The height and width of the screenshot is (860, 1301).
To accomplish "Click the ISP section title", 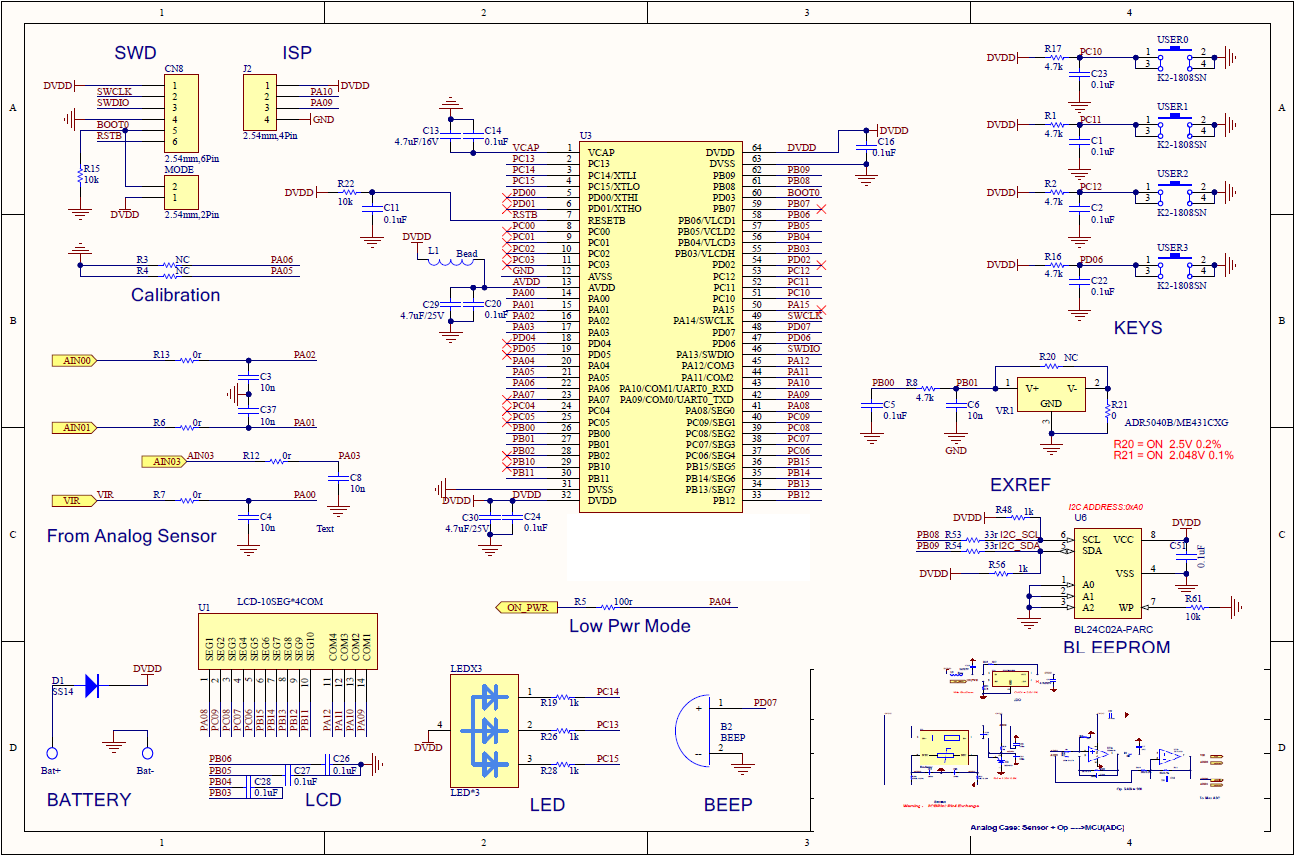I will click(x=297, y=53).
